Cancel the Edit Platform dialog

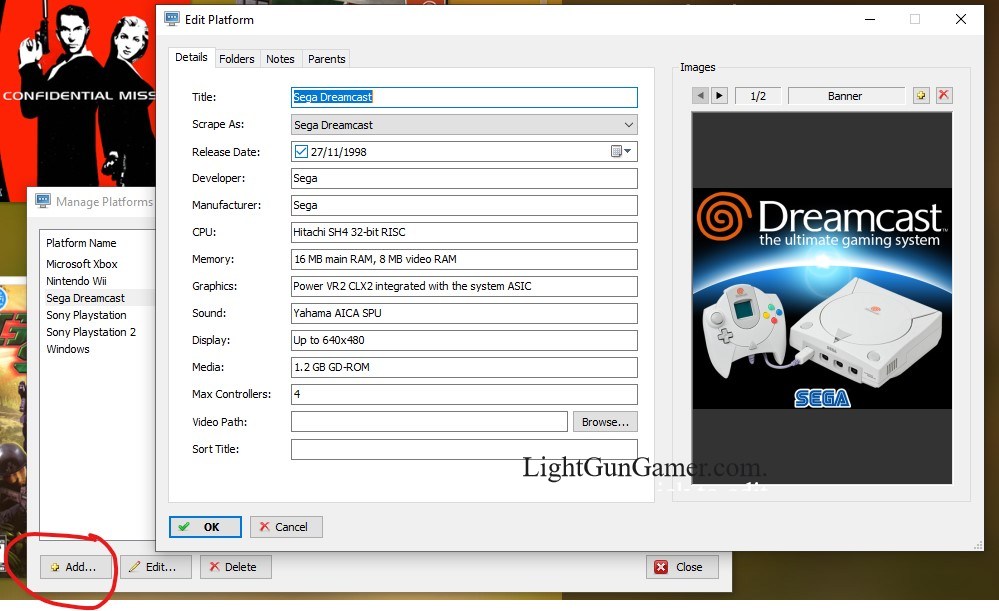[286, 527]
